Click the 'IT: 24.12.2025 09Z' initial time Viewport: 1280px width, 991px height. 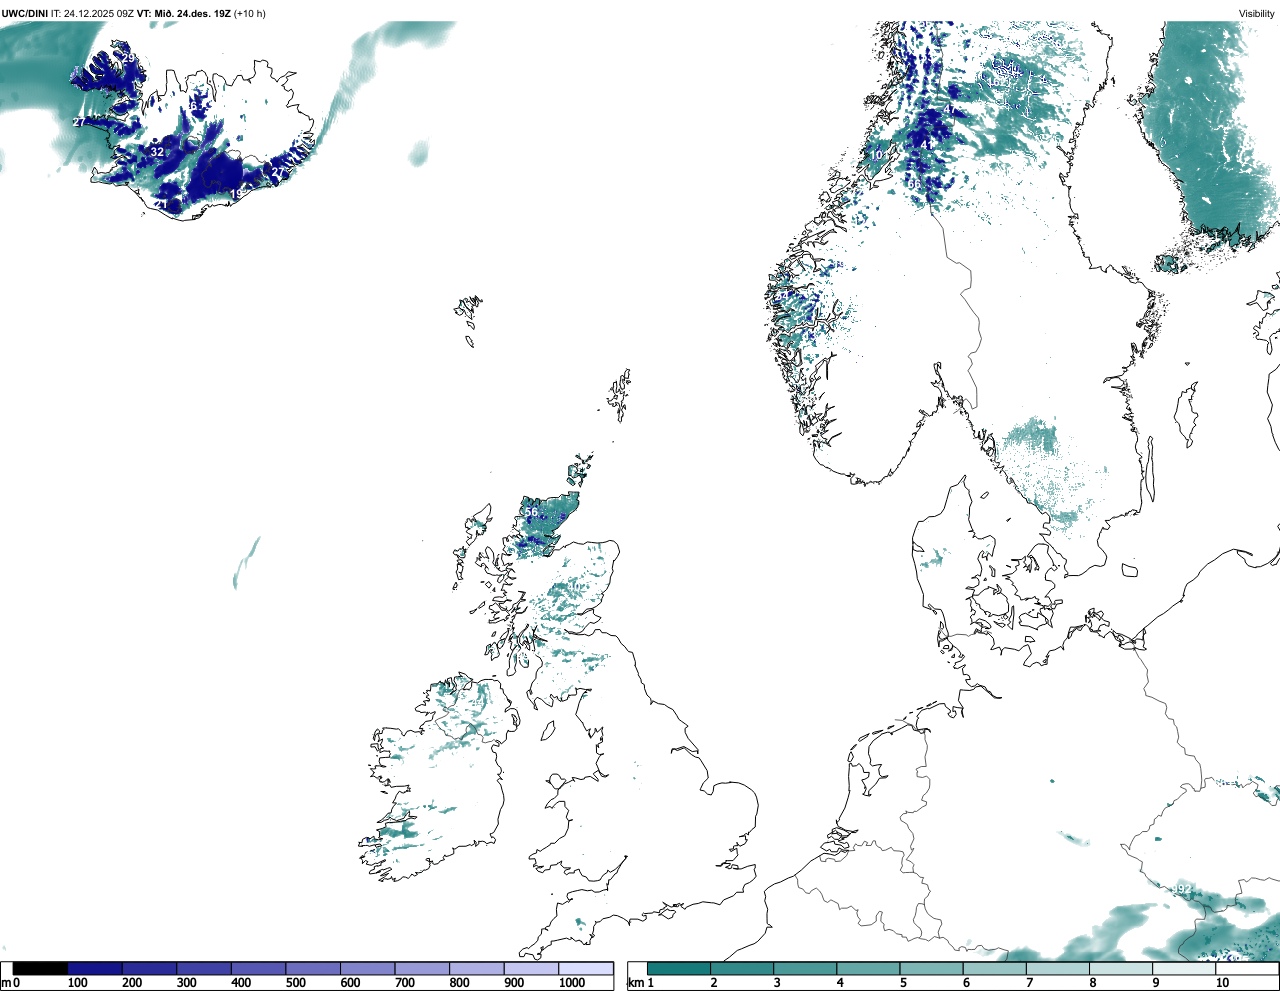92,13
